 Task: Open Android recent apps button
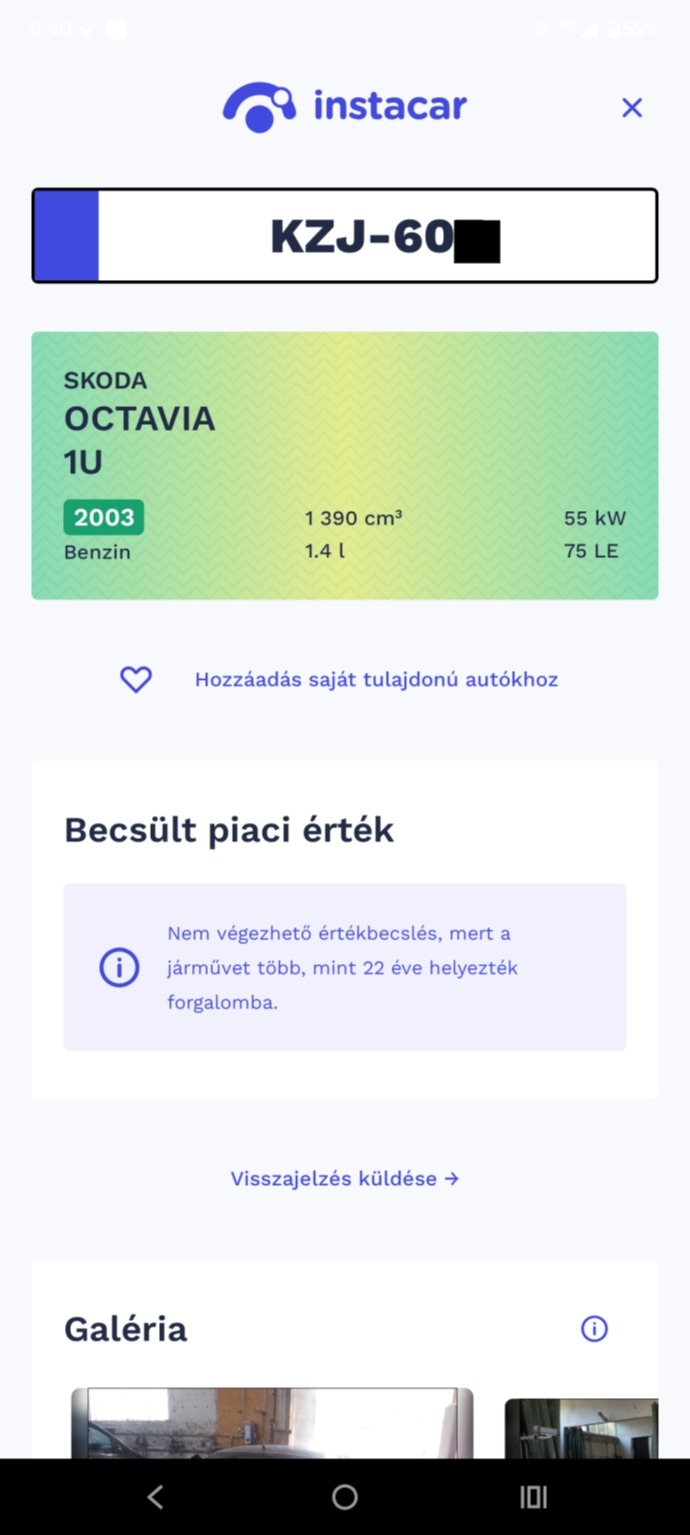pyautogui.click(x=534, y=1496)
